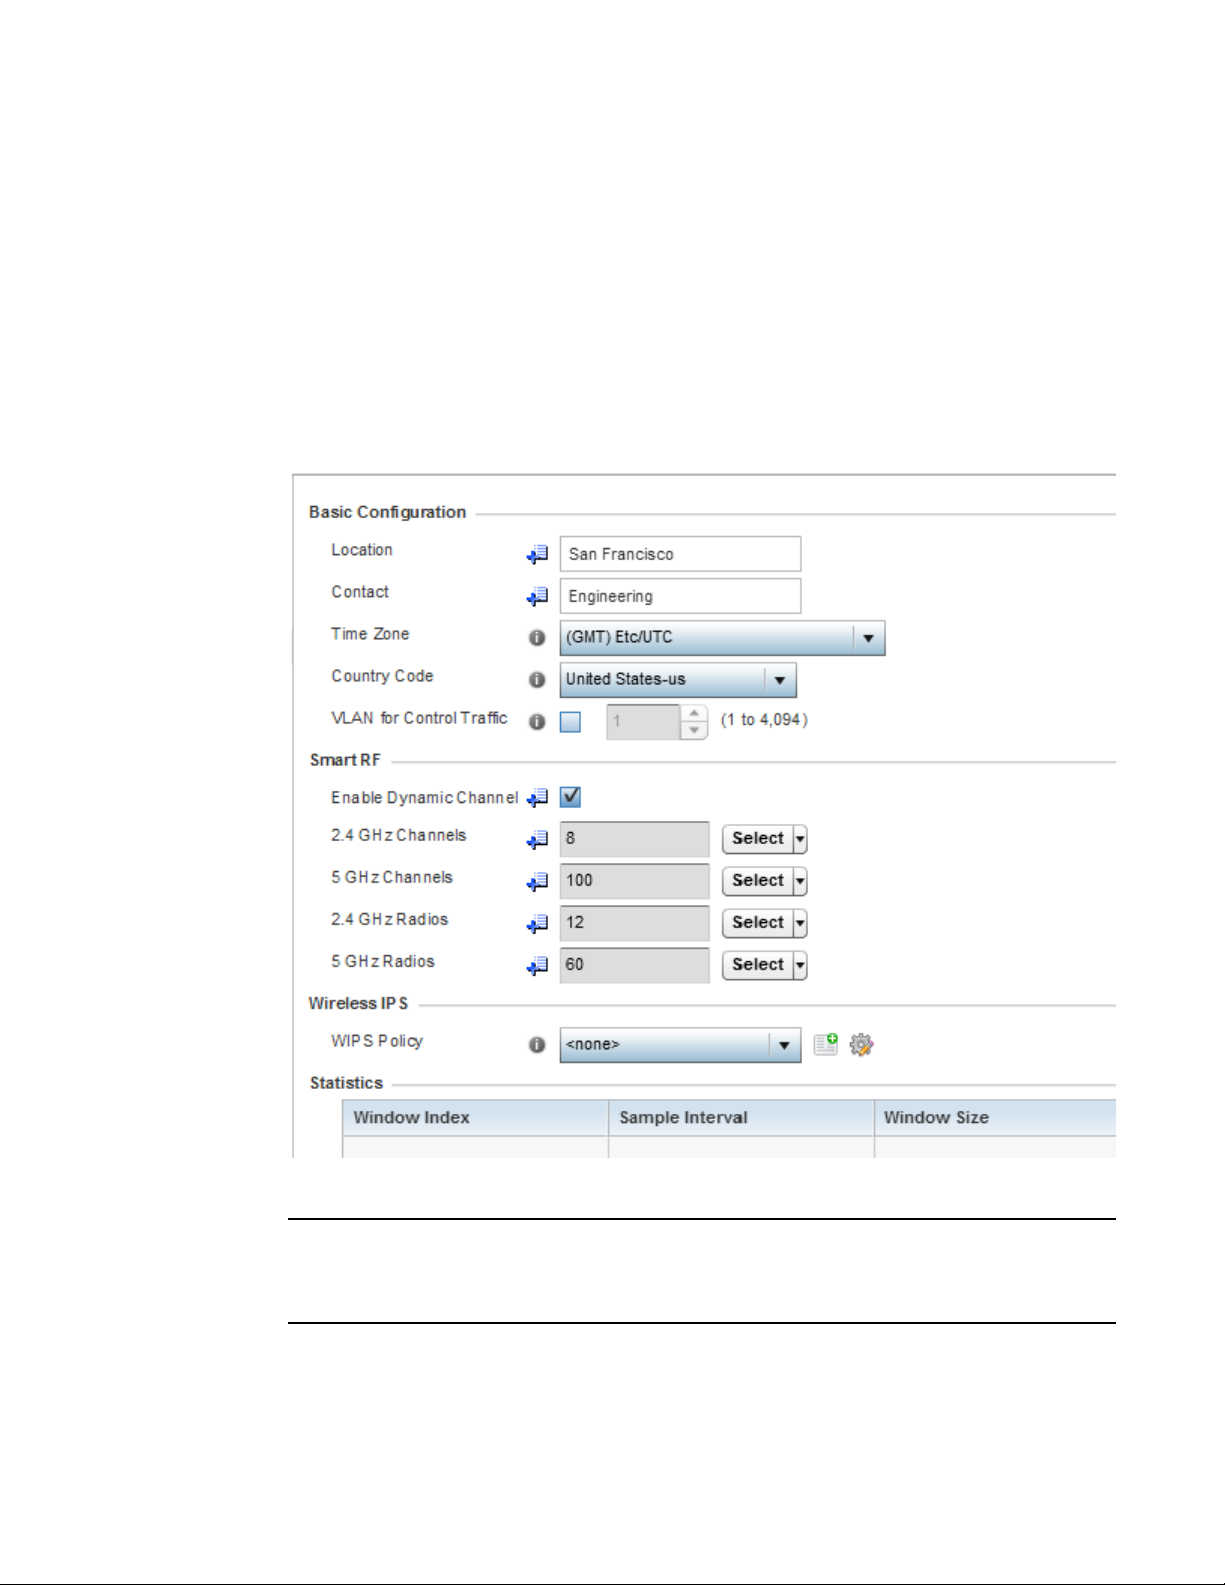The height and width of the screenshot is (1585, 1225).
Task: Open the WIPS Policy dropdown
Action: 784,1045
